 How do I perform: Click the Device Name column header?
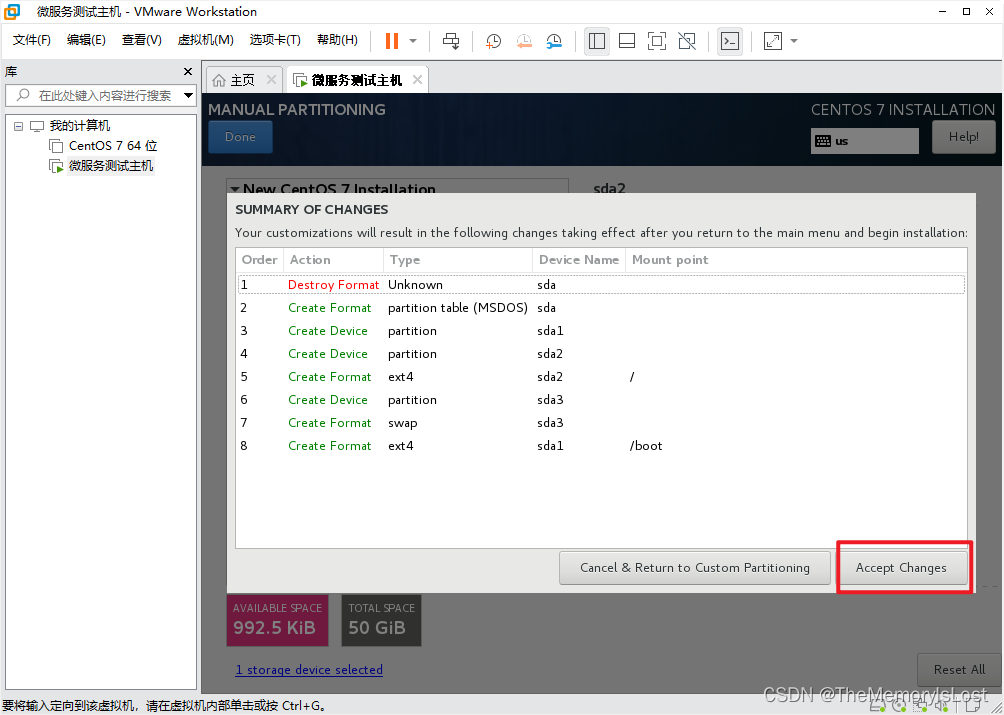click(x=579, y=260)
